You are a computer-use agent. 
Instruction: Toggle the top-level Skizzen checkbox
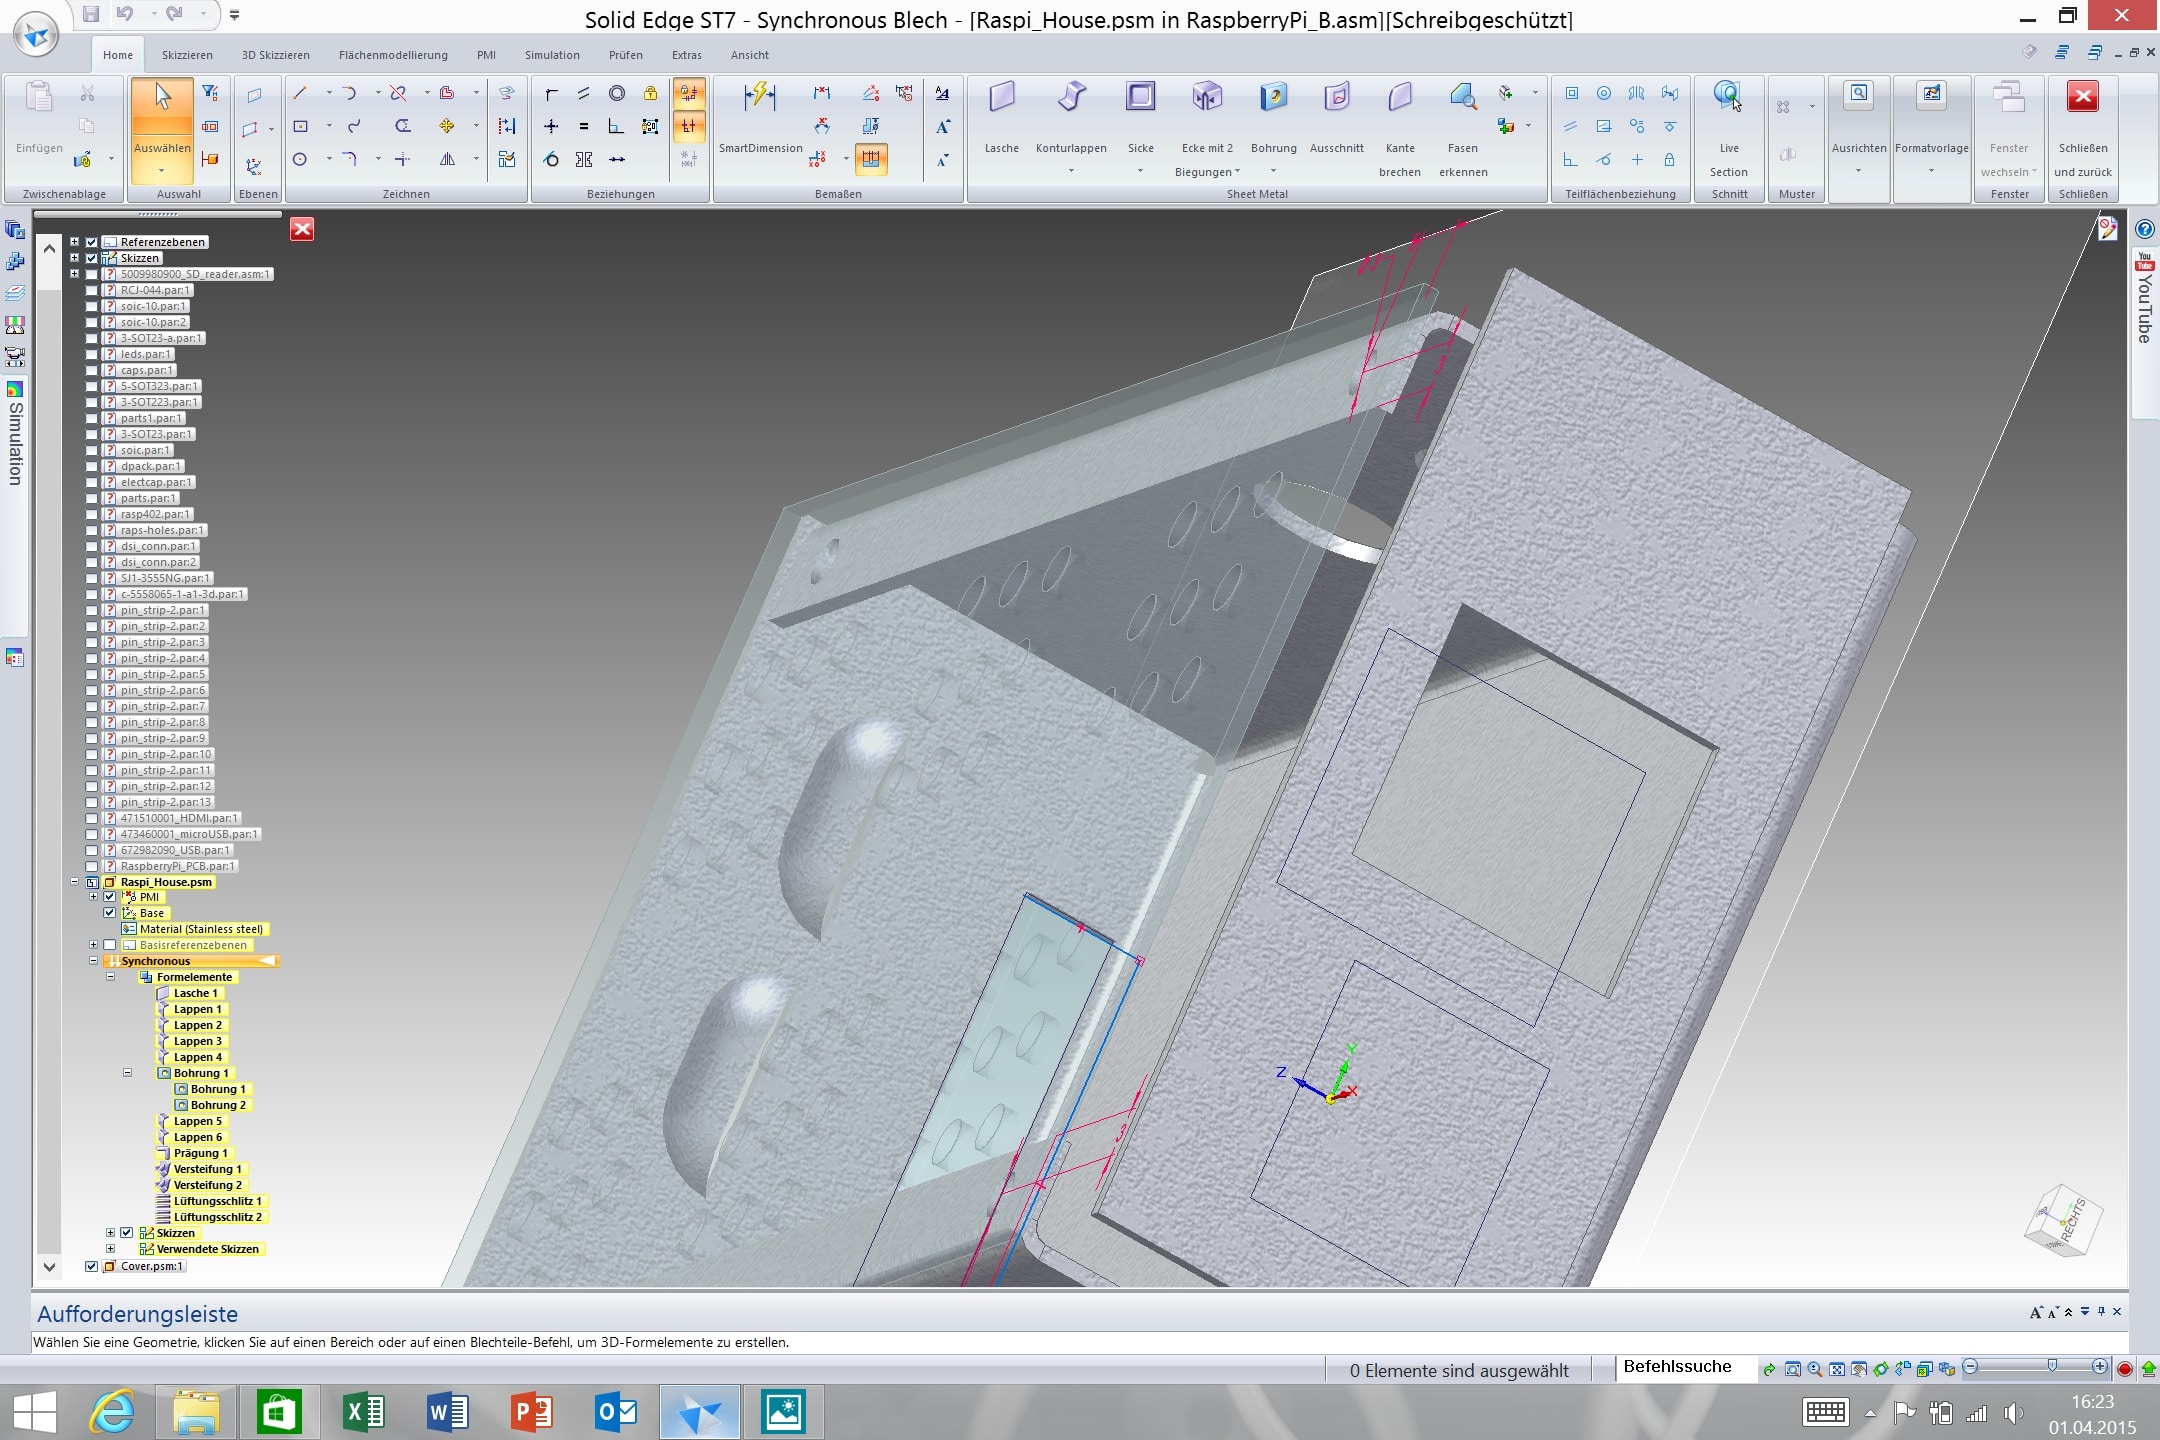(x=92, y=258)
